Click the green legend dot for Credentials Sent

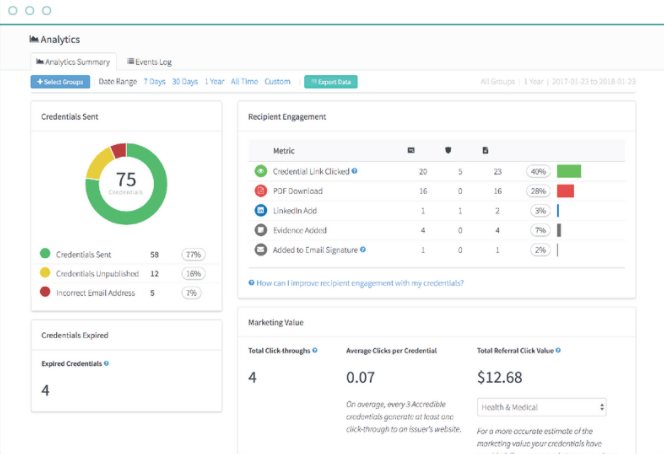pos(45,254)
